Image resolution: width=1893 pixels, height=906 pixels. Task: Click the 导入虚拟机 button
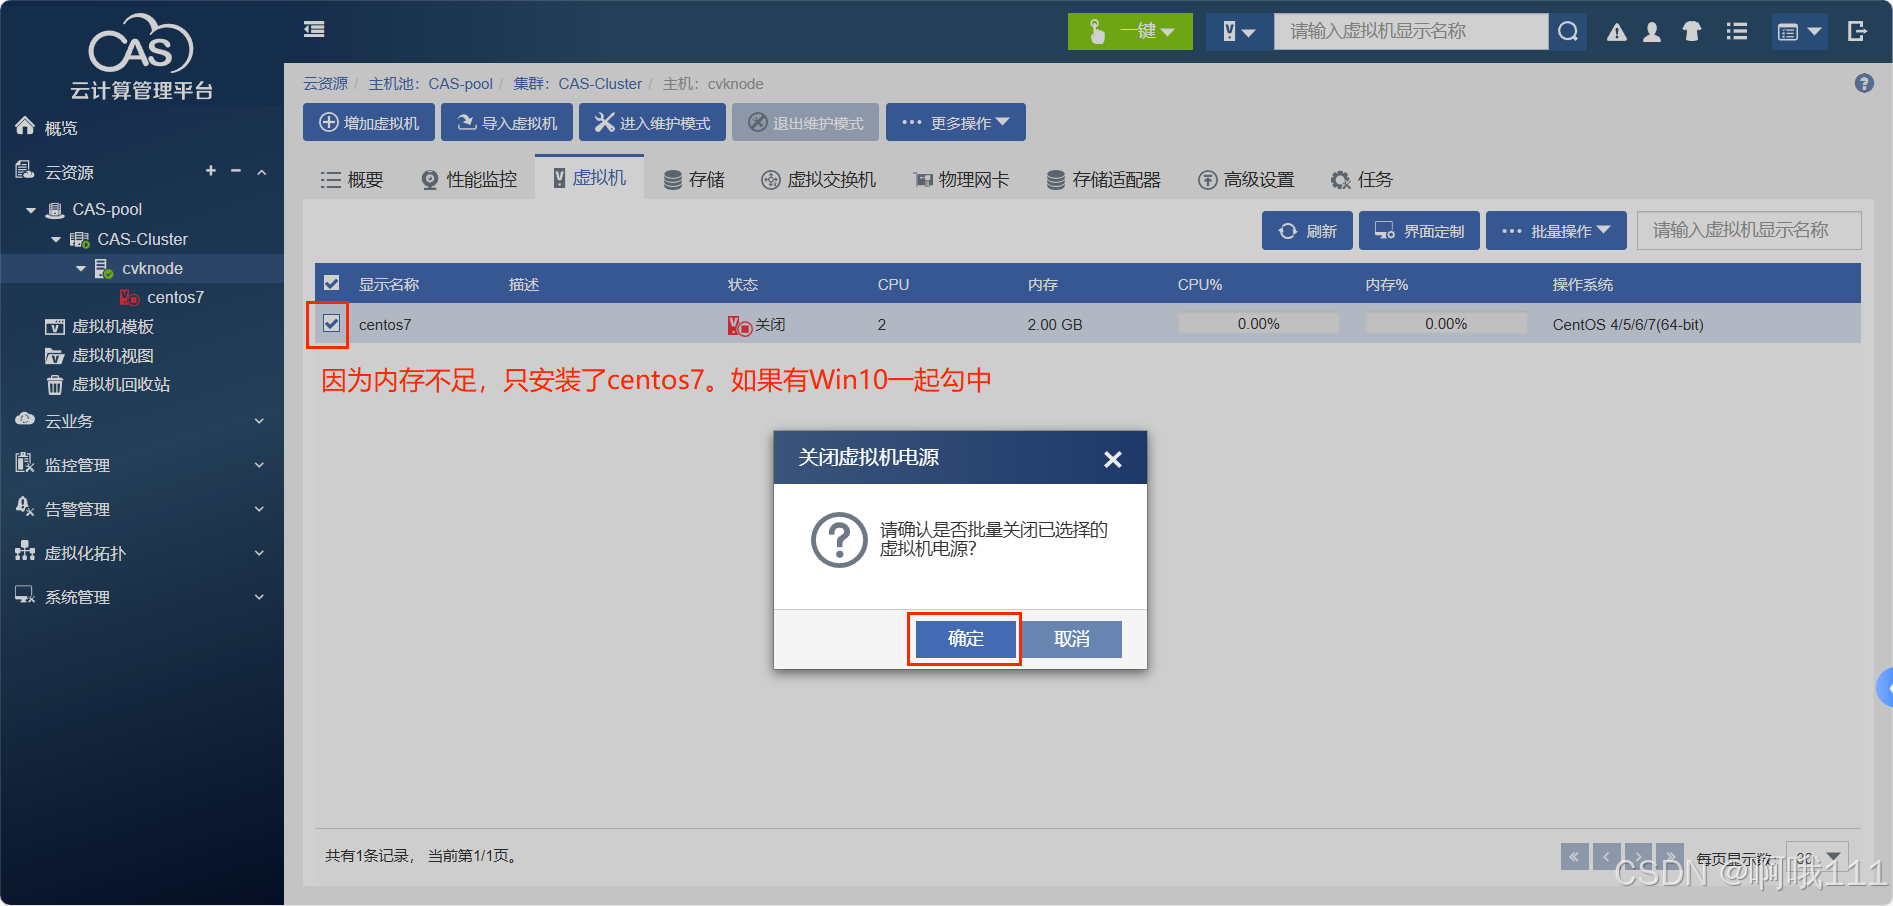[x=507, y=122]
